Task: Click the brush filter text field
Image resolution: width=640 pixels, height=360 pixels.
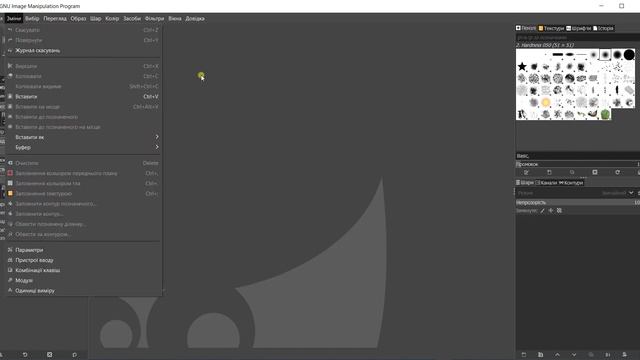Action: point(578,37)
